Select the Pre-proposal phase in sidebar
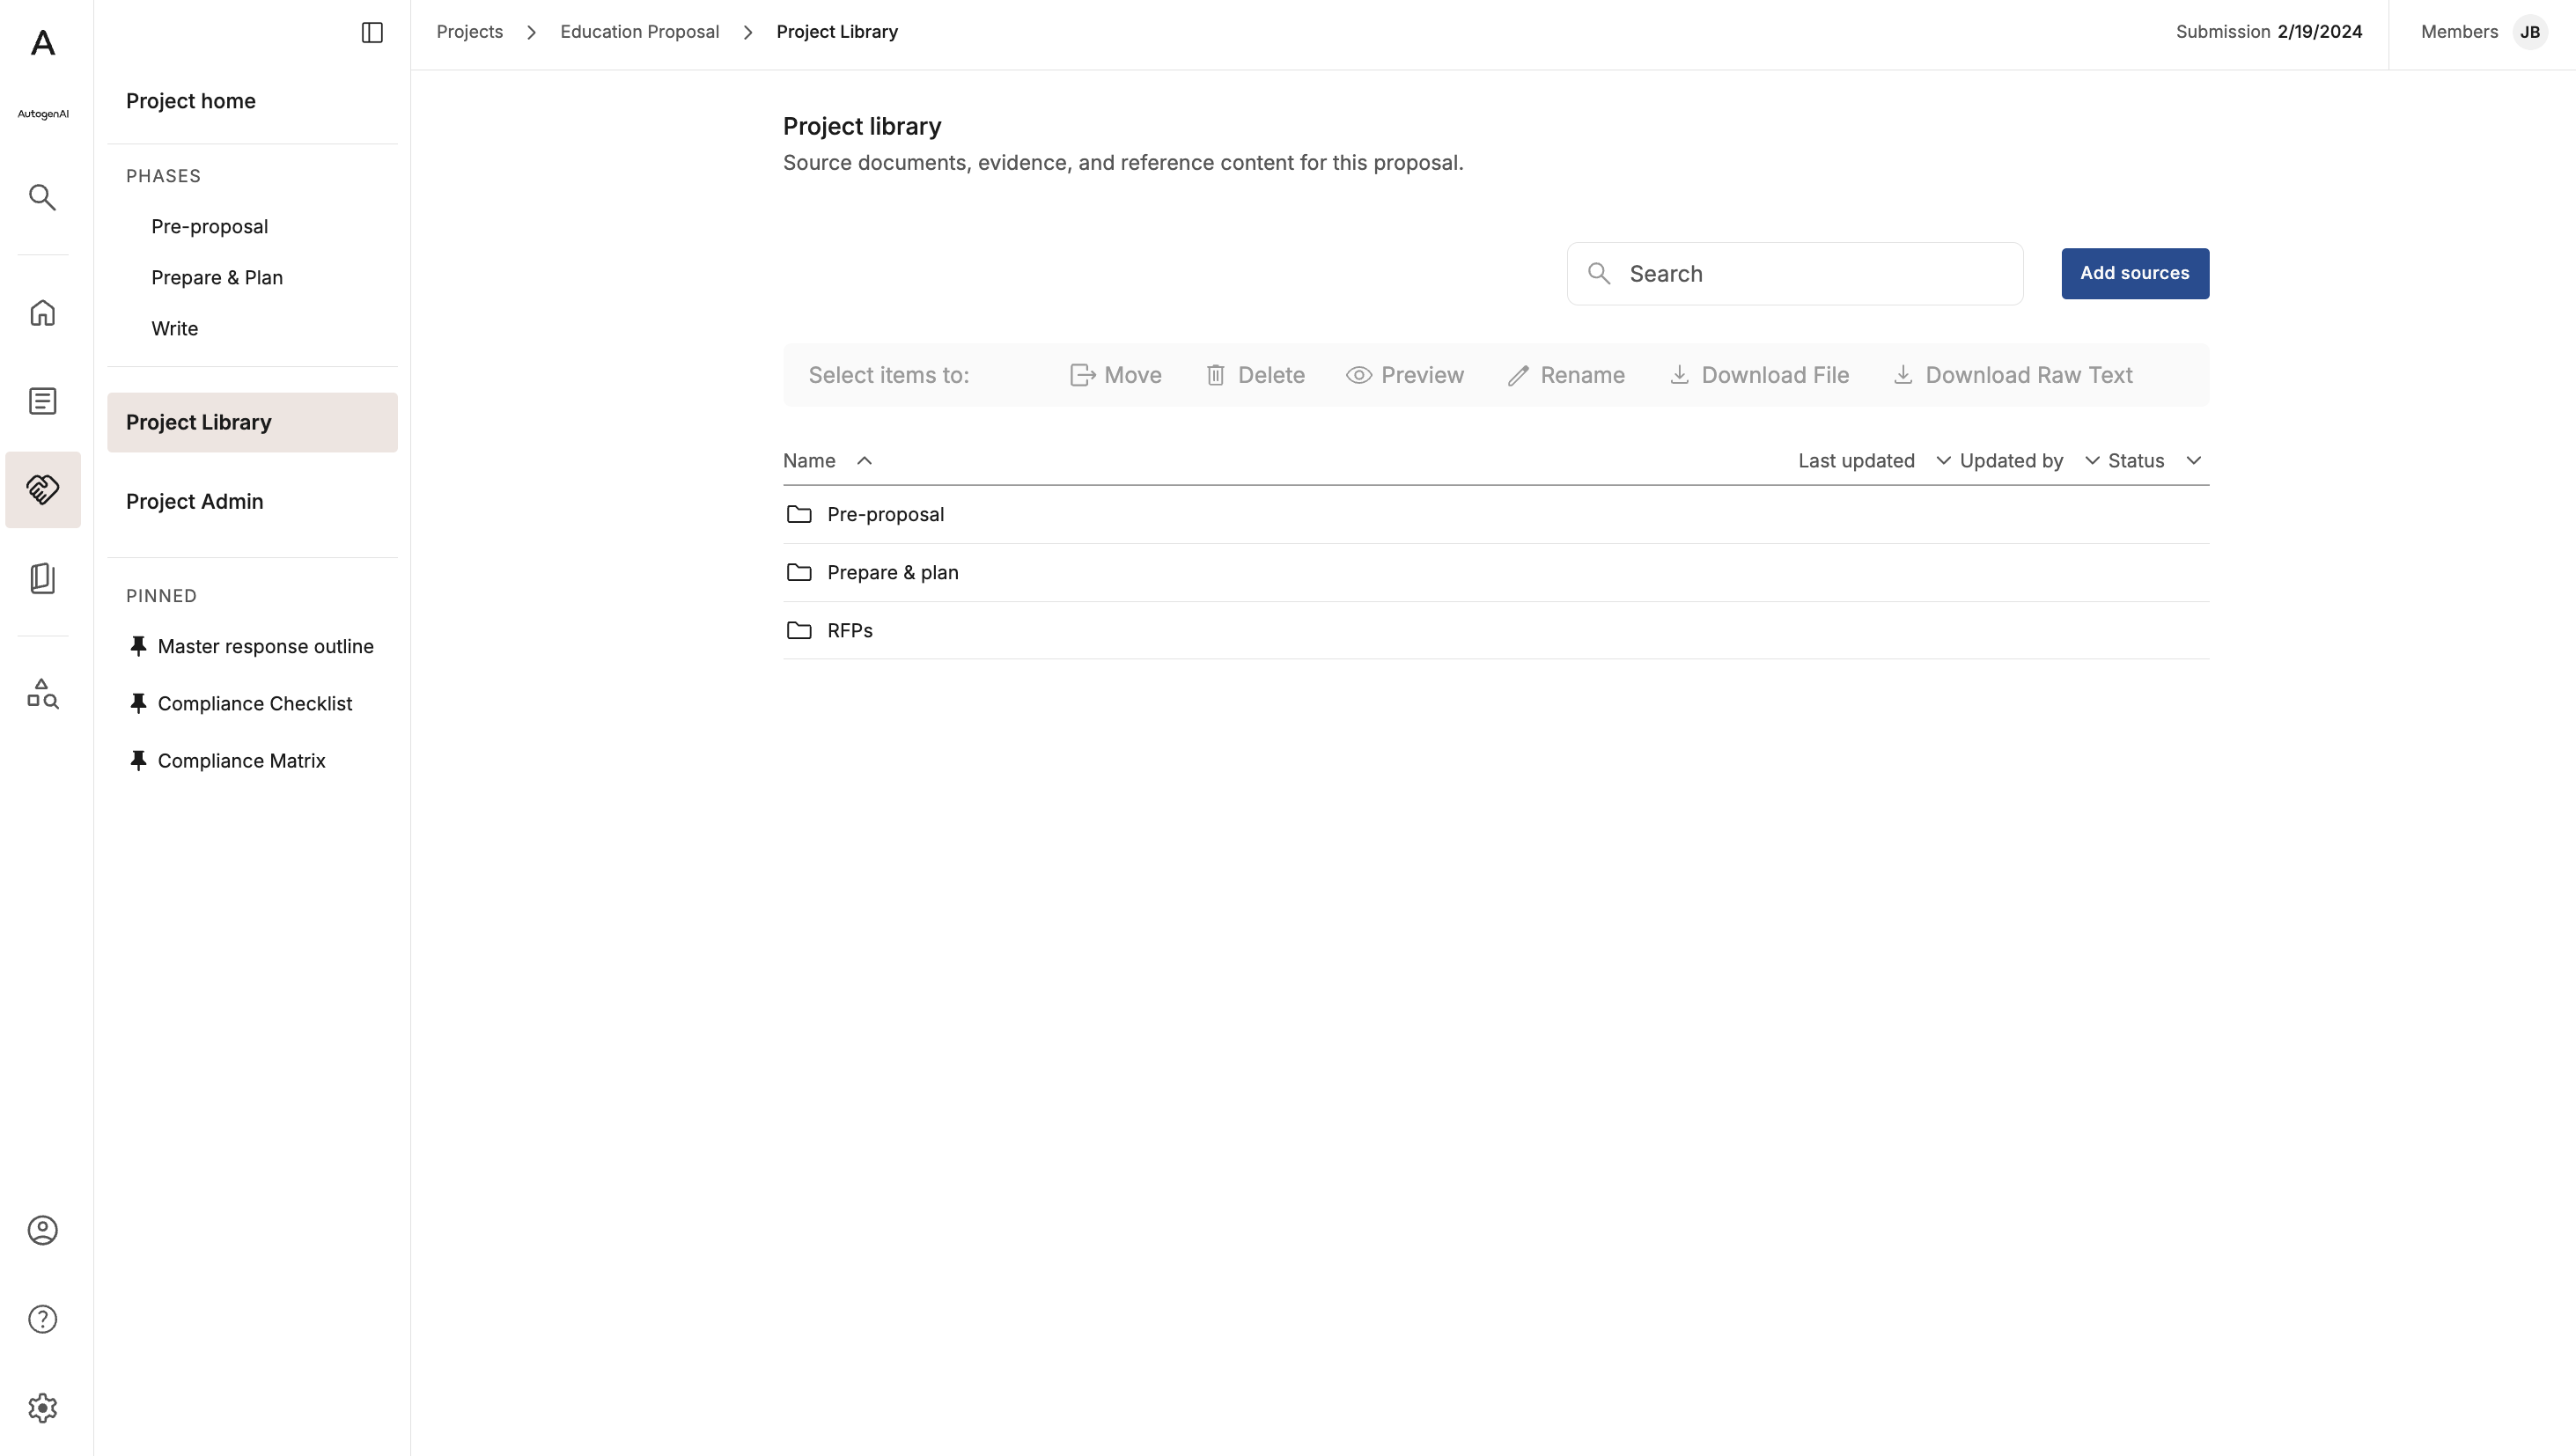Image resolution: width=2576 pixels, height=1456 pixels. pyautogui.click(x=210, y=227)
